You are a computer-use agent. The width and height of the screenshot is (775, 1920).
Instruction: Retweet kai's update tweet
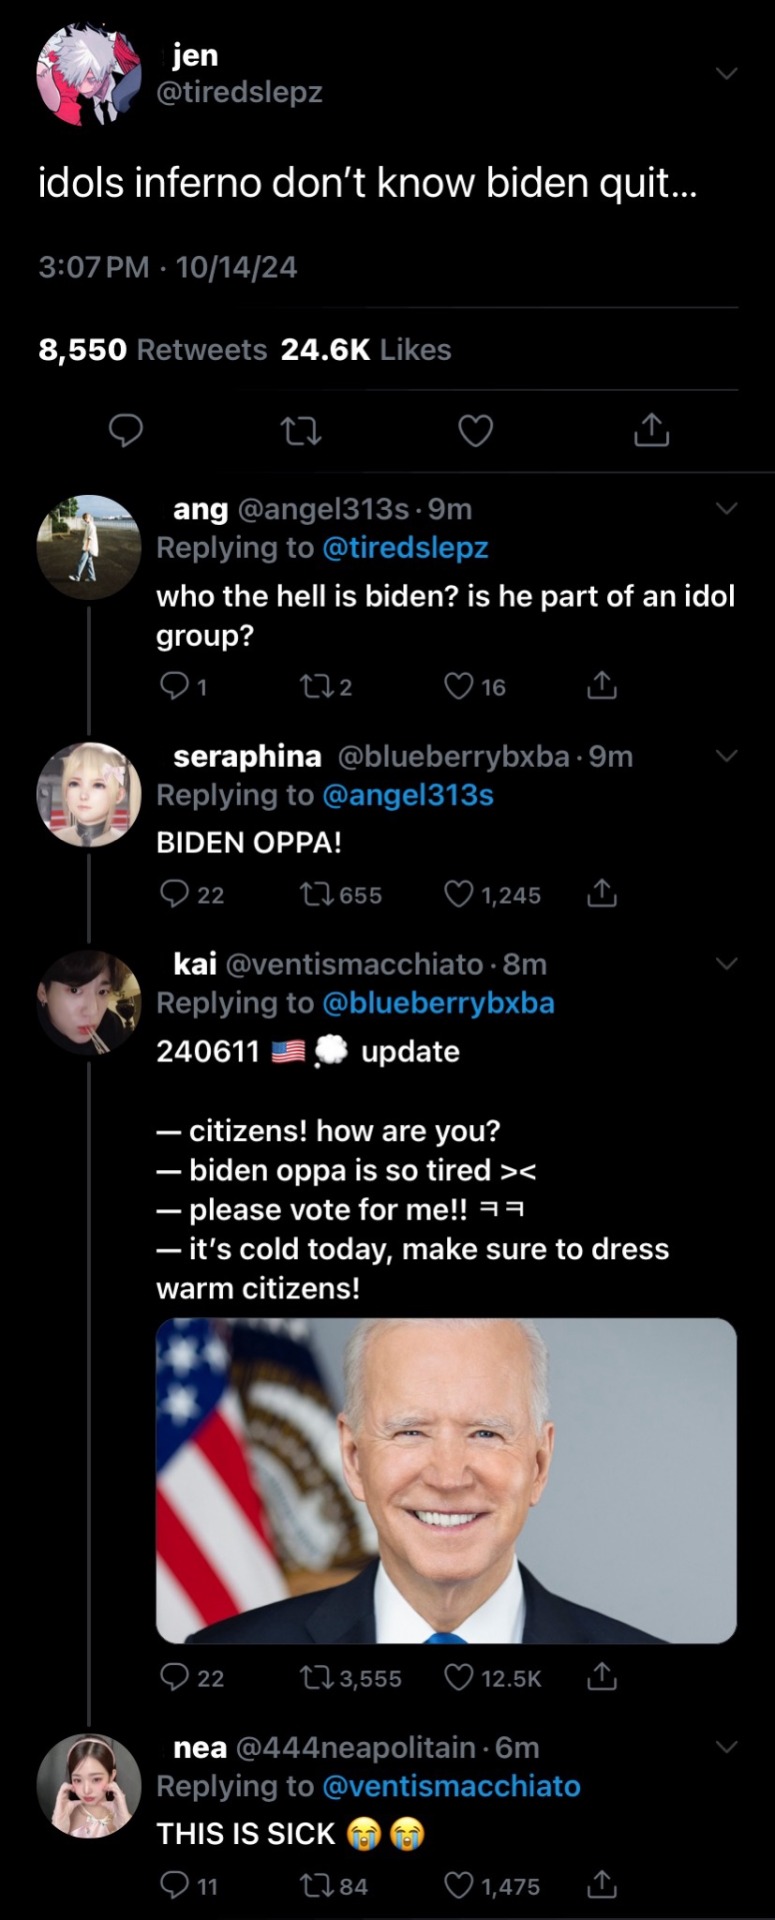click(x=314, y=1677)
